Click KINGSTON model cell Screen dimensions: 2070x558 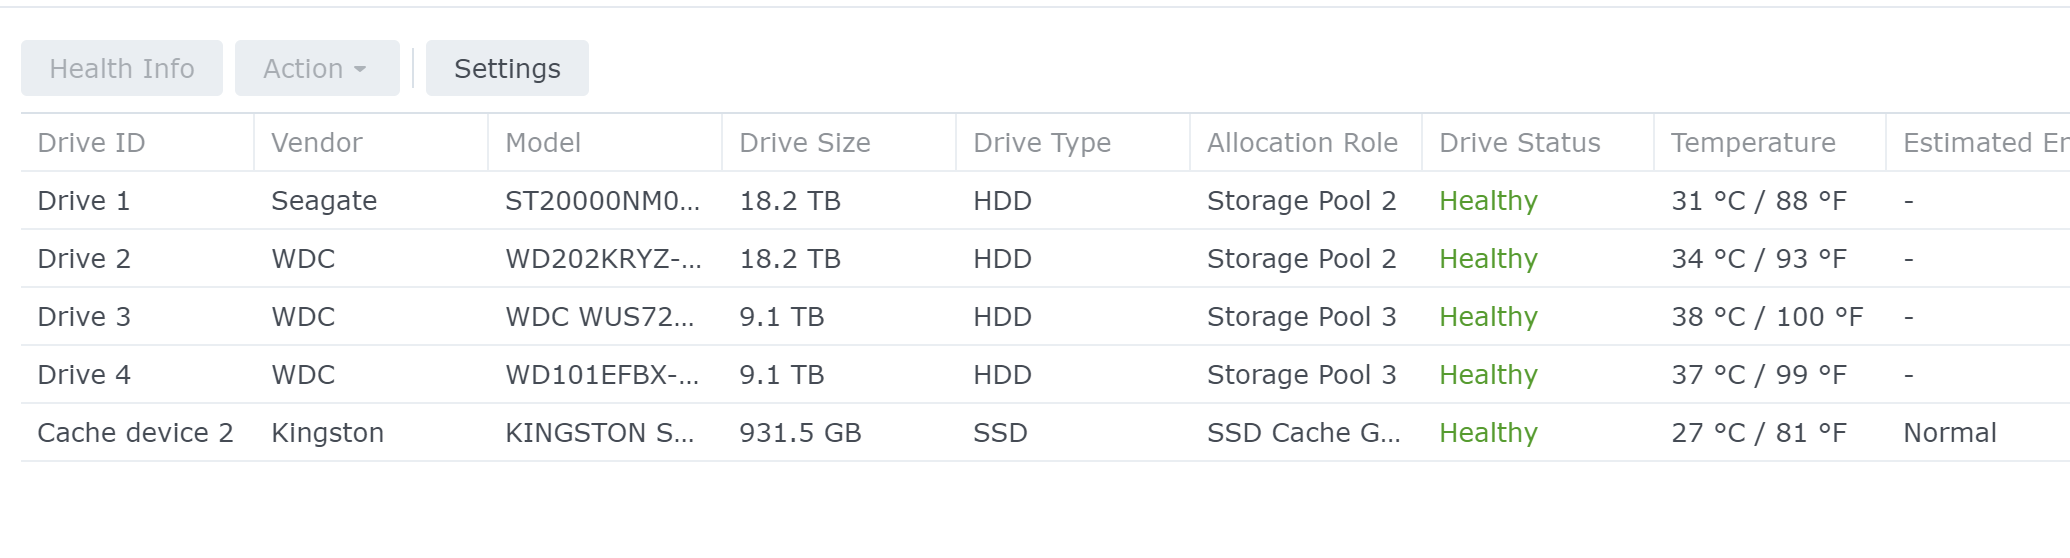pos(599,433)
